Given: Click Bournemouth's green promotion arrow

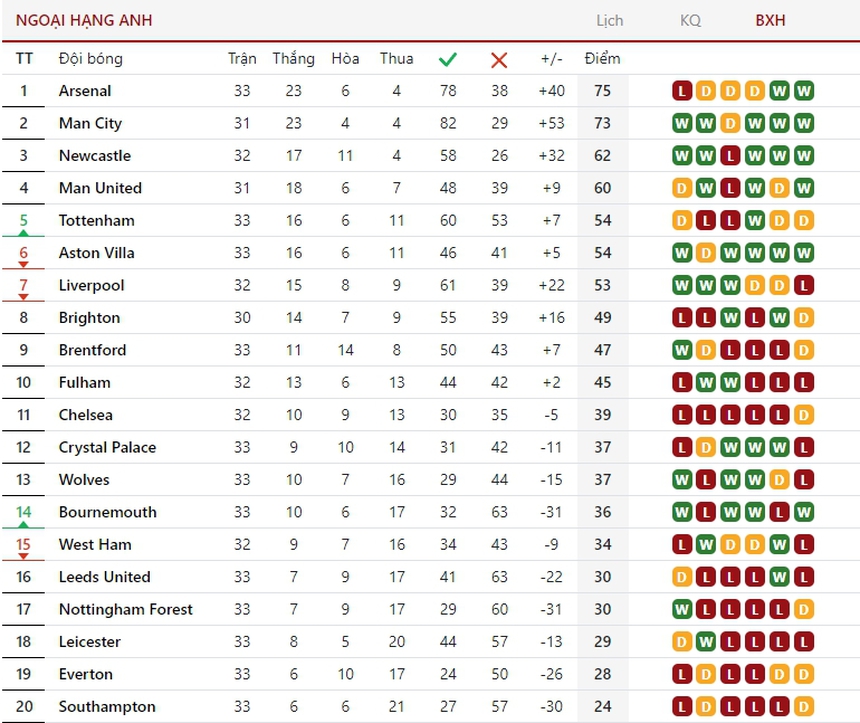Looking at the screenshot, I should click(x=25, y=523).
